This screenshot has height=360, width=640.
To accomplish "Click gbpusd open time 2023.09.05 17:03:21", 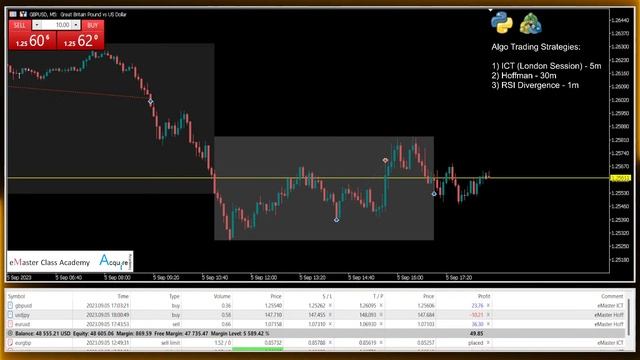I will (x=107, y=305).
